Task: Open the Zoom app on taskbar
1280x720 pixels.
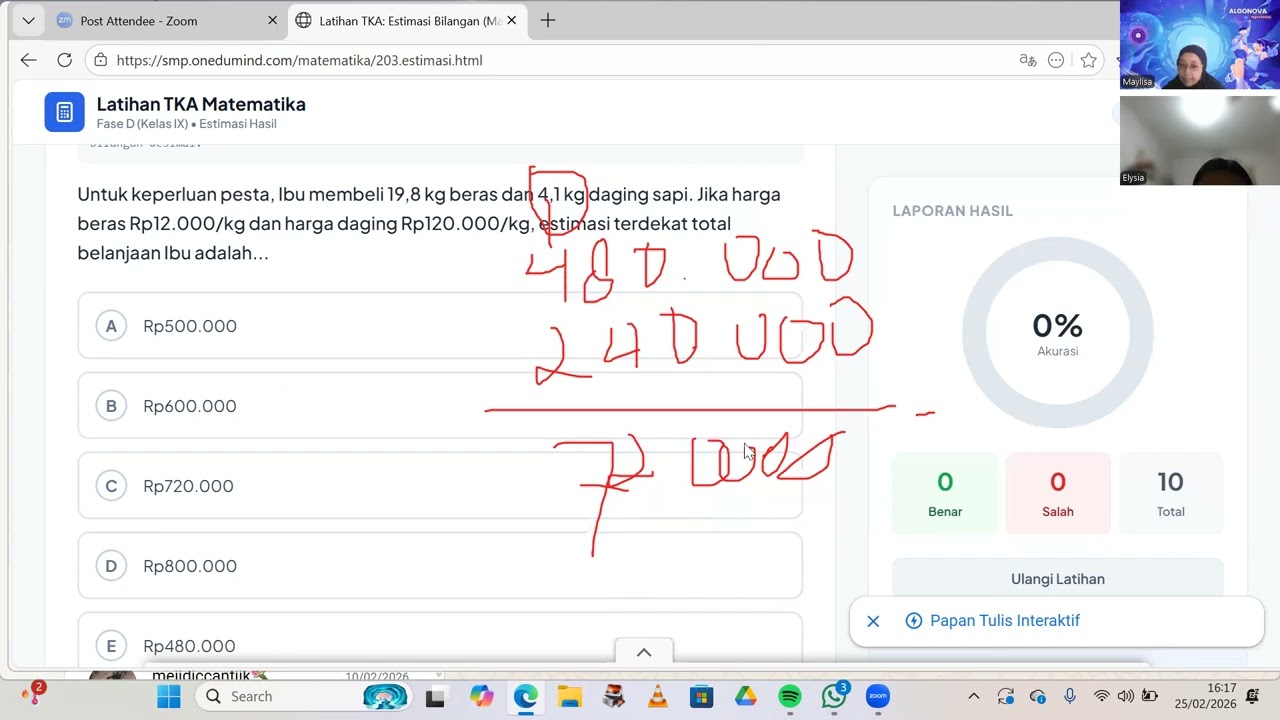Action: tap(878, 696)
